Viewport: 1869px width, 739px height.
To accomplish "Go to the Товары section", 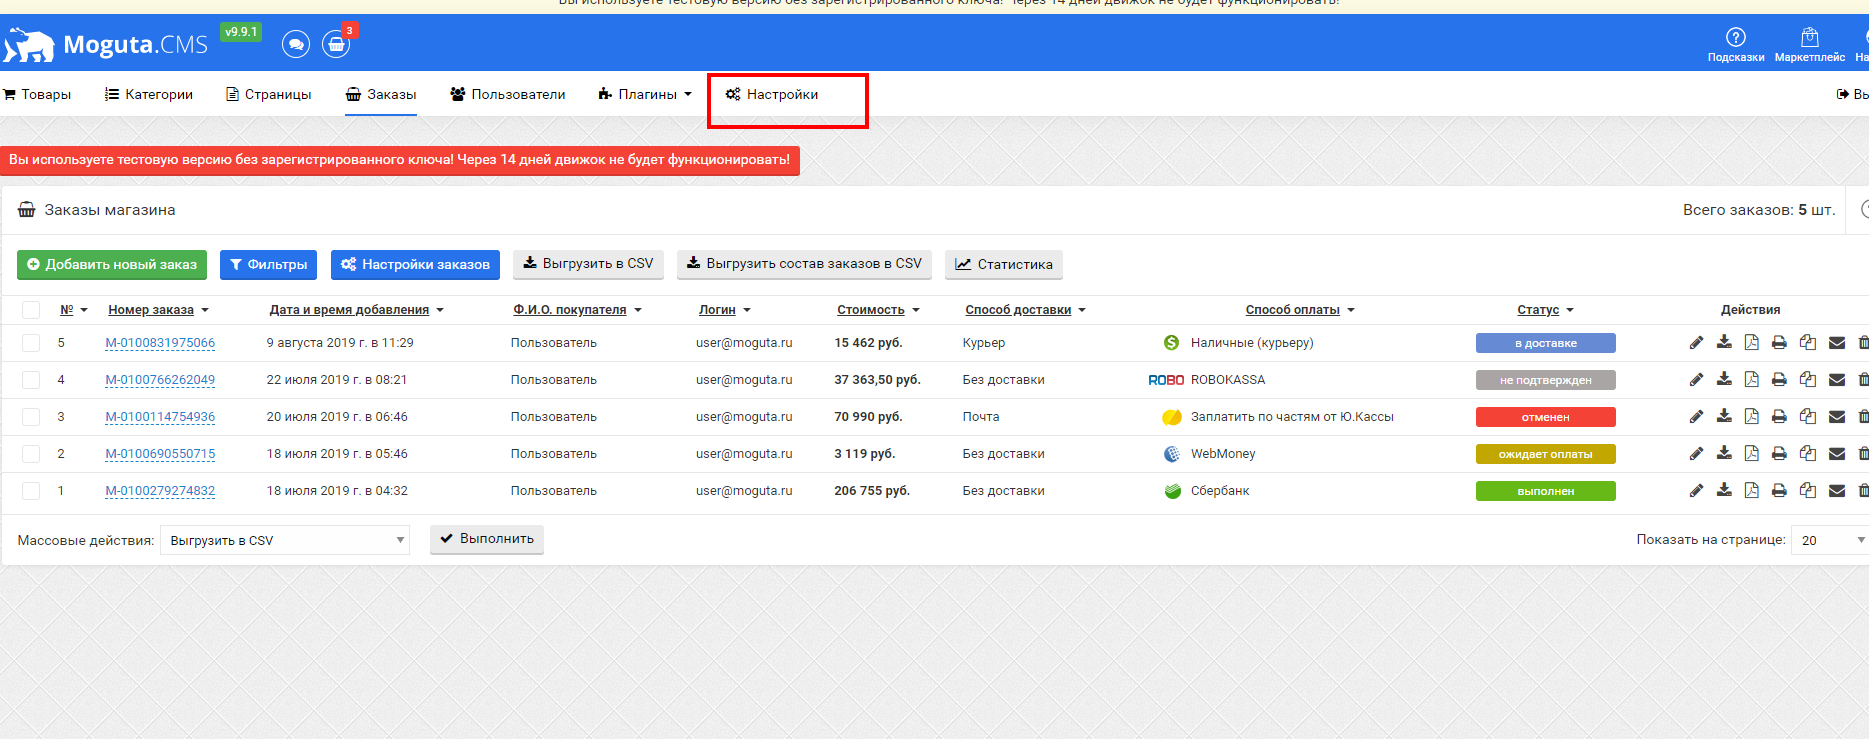I will click(37, 94).
